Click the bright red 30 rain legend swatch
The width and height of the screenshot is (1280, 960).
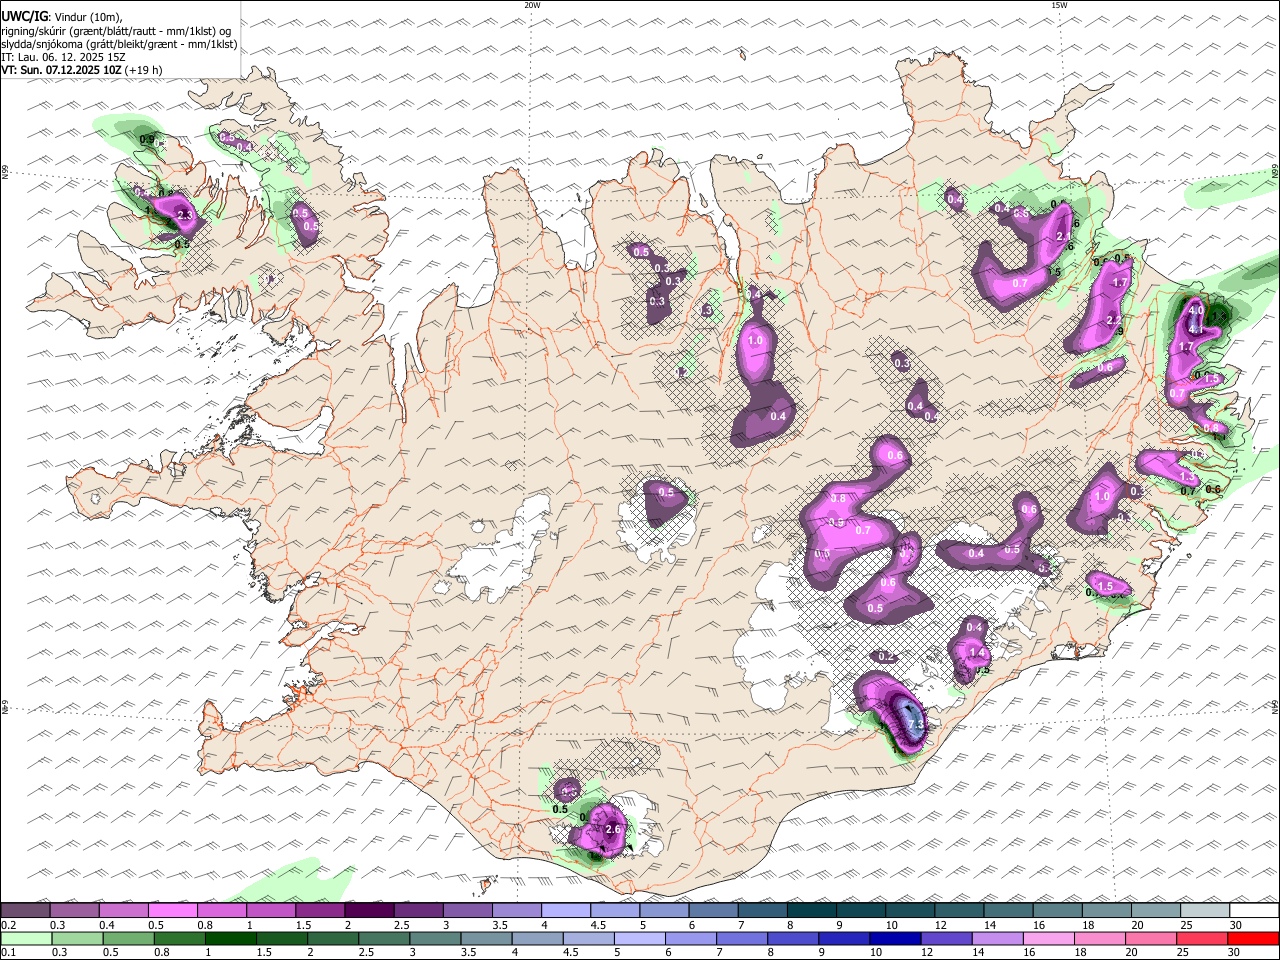[1252, 939]
